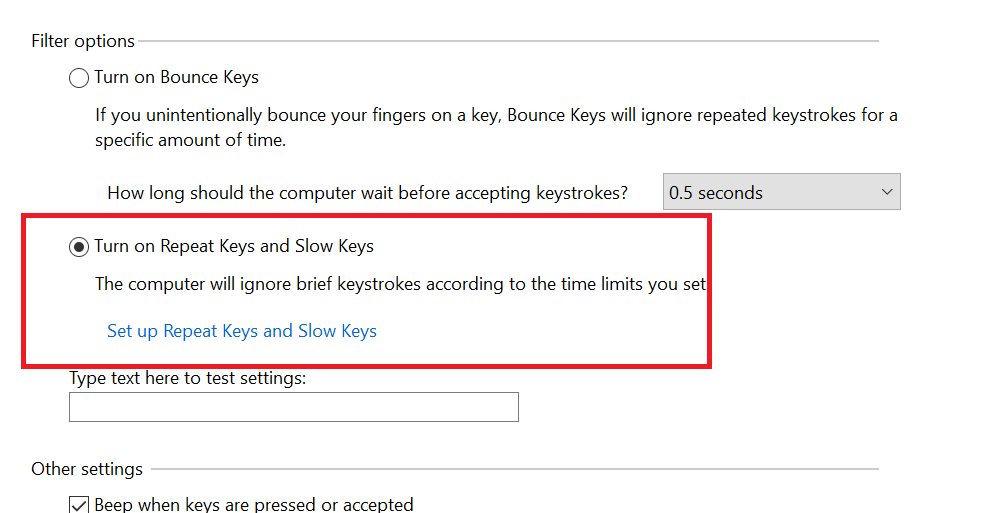Click the Bounce Keys description paragraph
989x513 pixels.
(496, 127)
